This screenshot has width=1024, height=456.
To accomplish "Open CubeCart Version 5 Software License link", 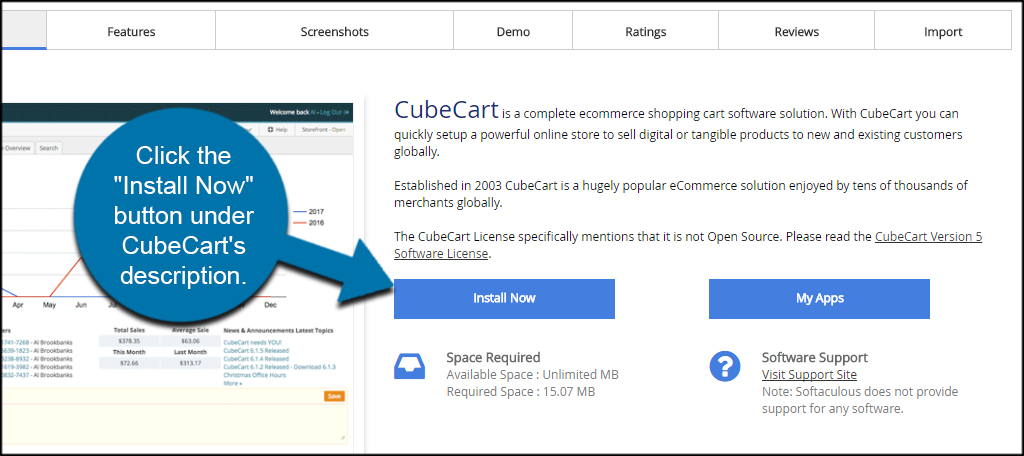I will pyautogui.click(x=688, y=245).
